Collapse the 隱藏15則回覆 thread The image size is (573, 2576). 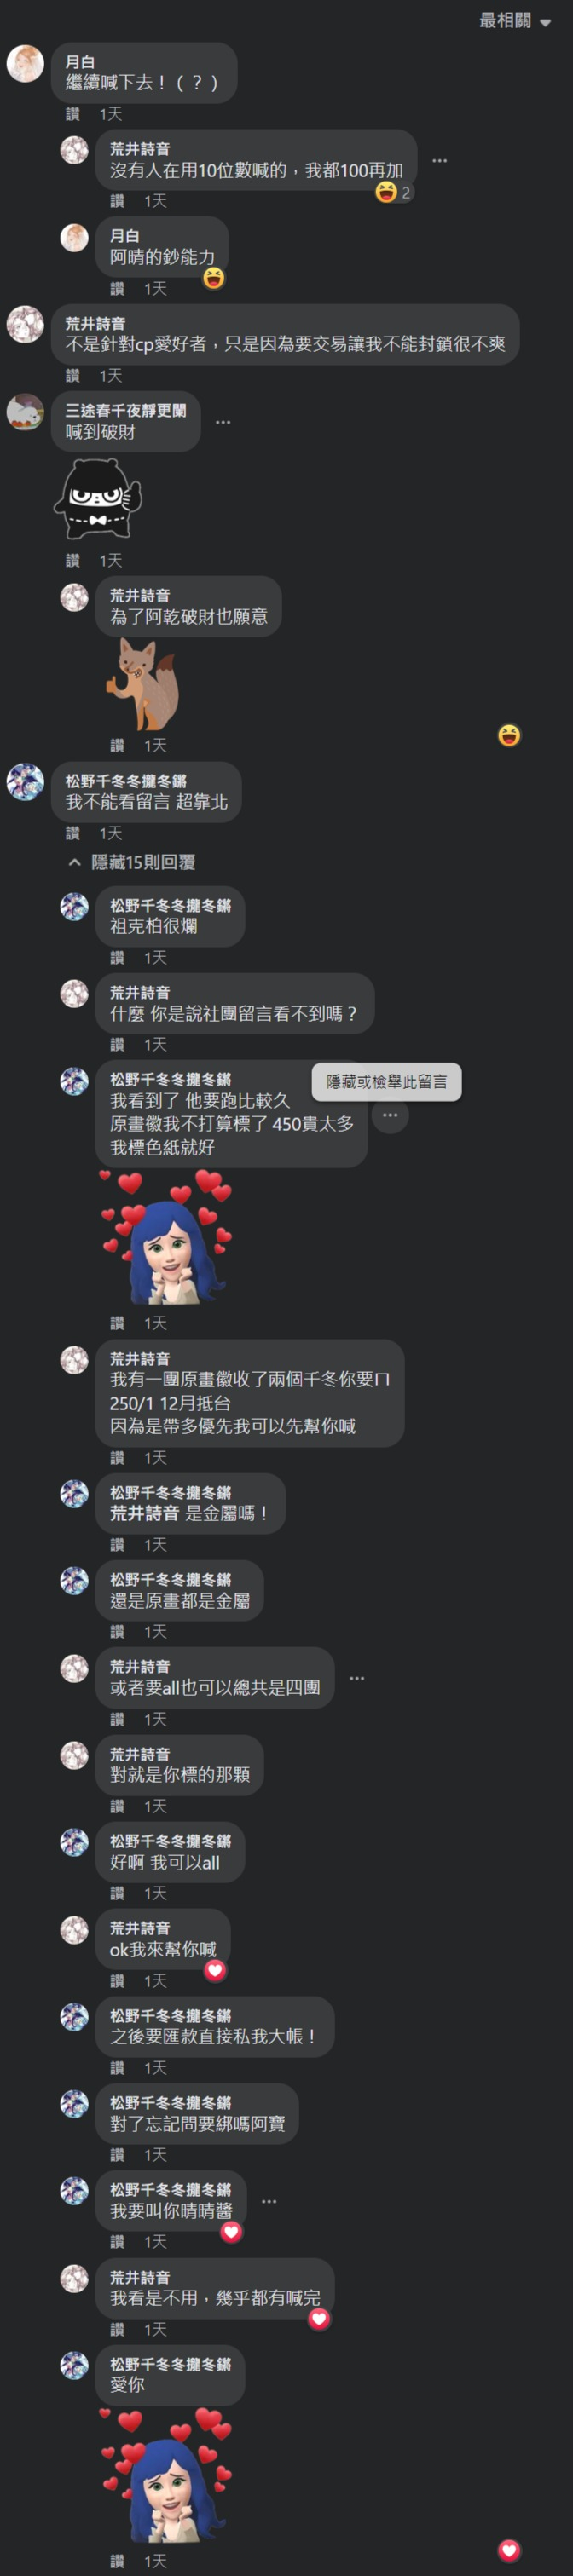[131, 862]
